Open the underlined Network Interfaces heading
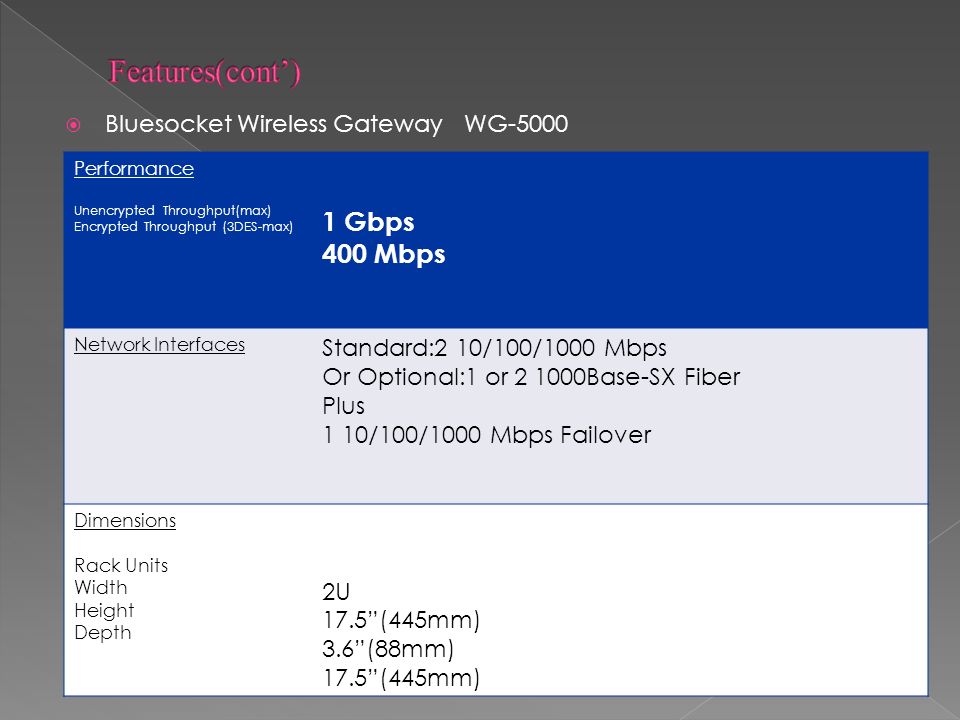960x720 pixels. click(x=159, y=345)
